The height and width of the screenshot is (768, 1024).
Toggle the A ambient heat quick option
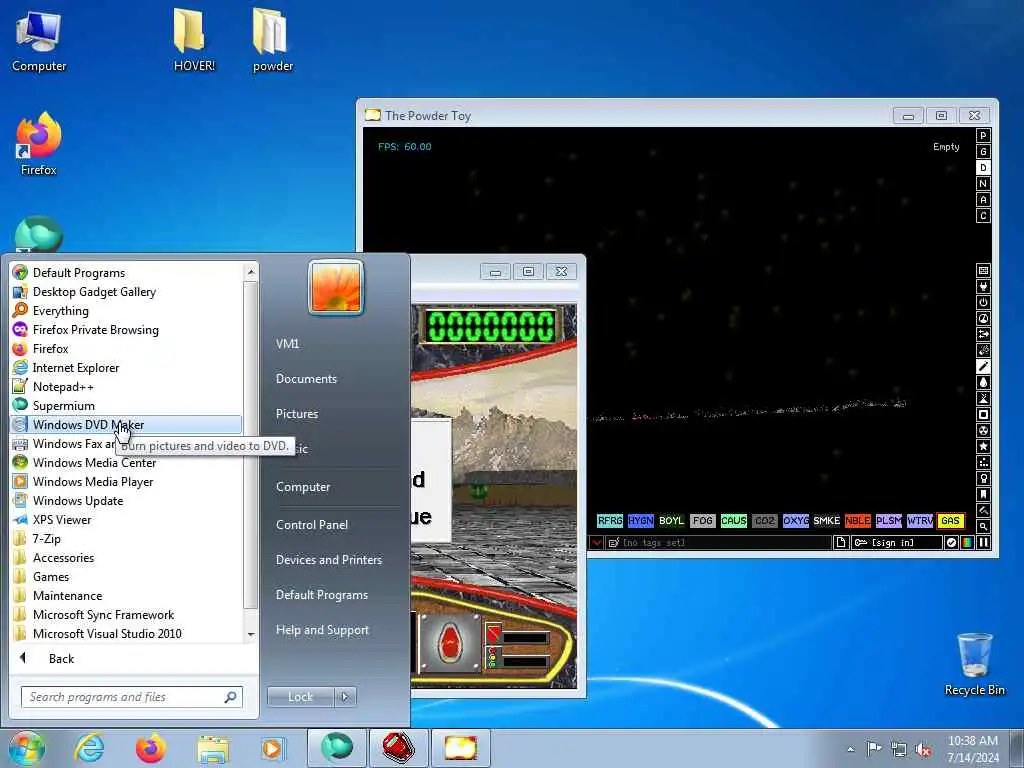click(984, 200)
